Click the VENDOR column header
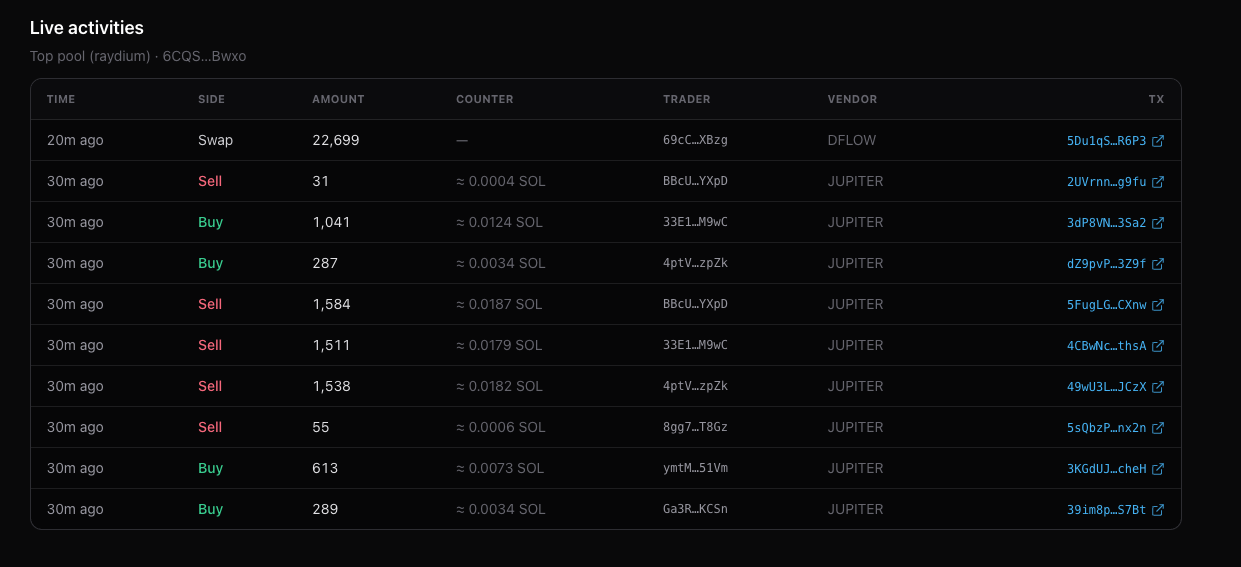 pyautogui.click(x=852, y=99)
